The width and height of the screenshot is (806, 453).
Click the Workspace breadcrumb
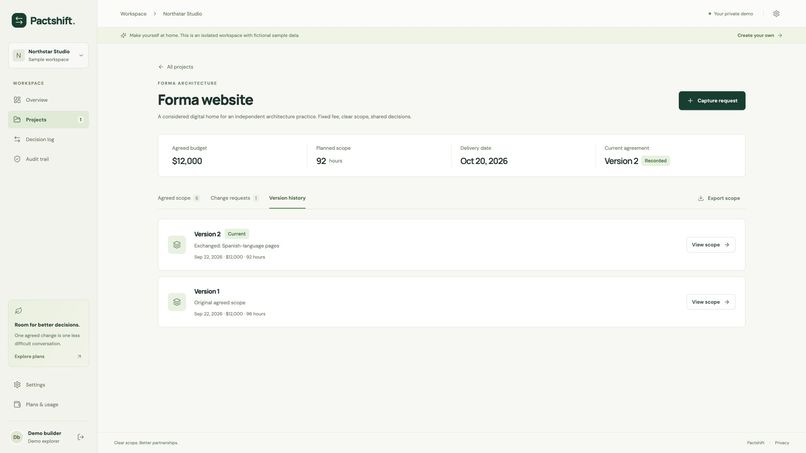click(x=133, y=14)
